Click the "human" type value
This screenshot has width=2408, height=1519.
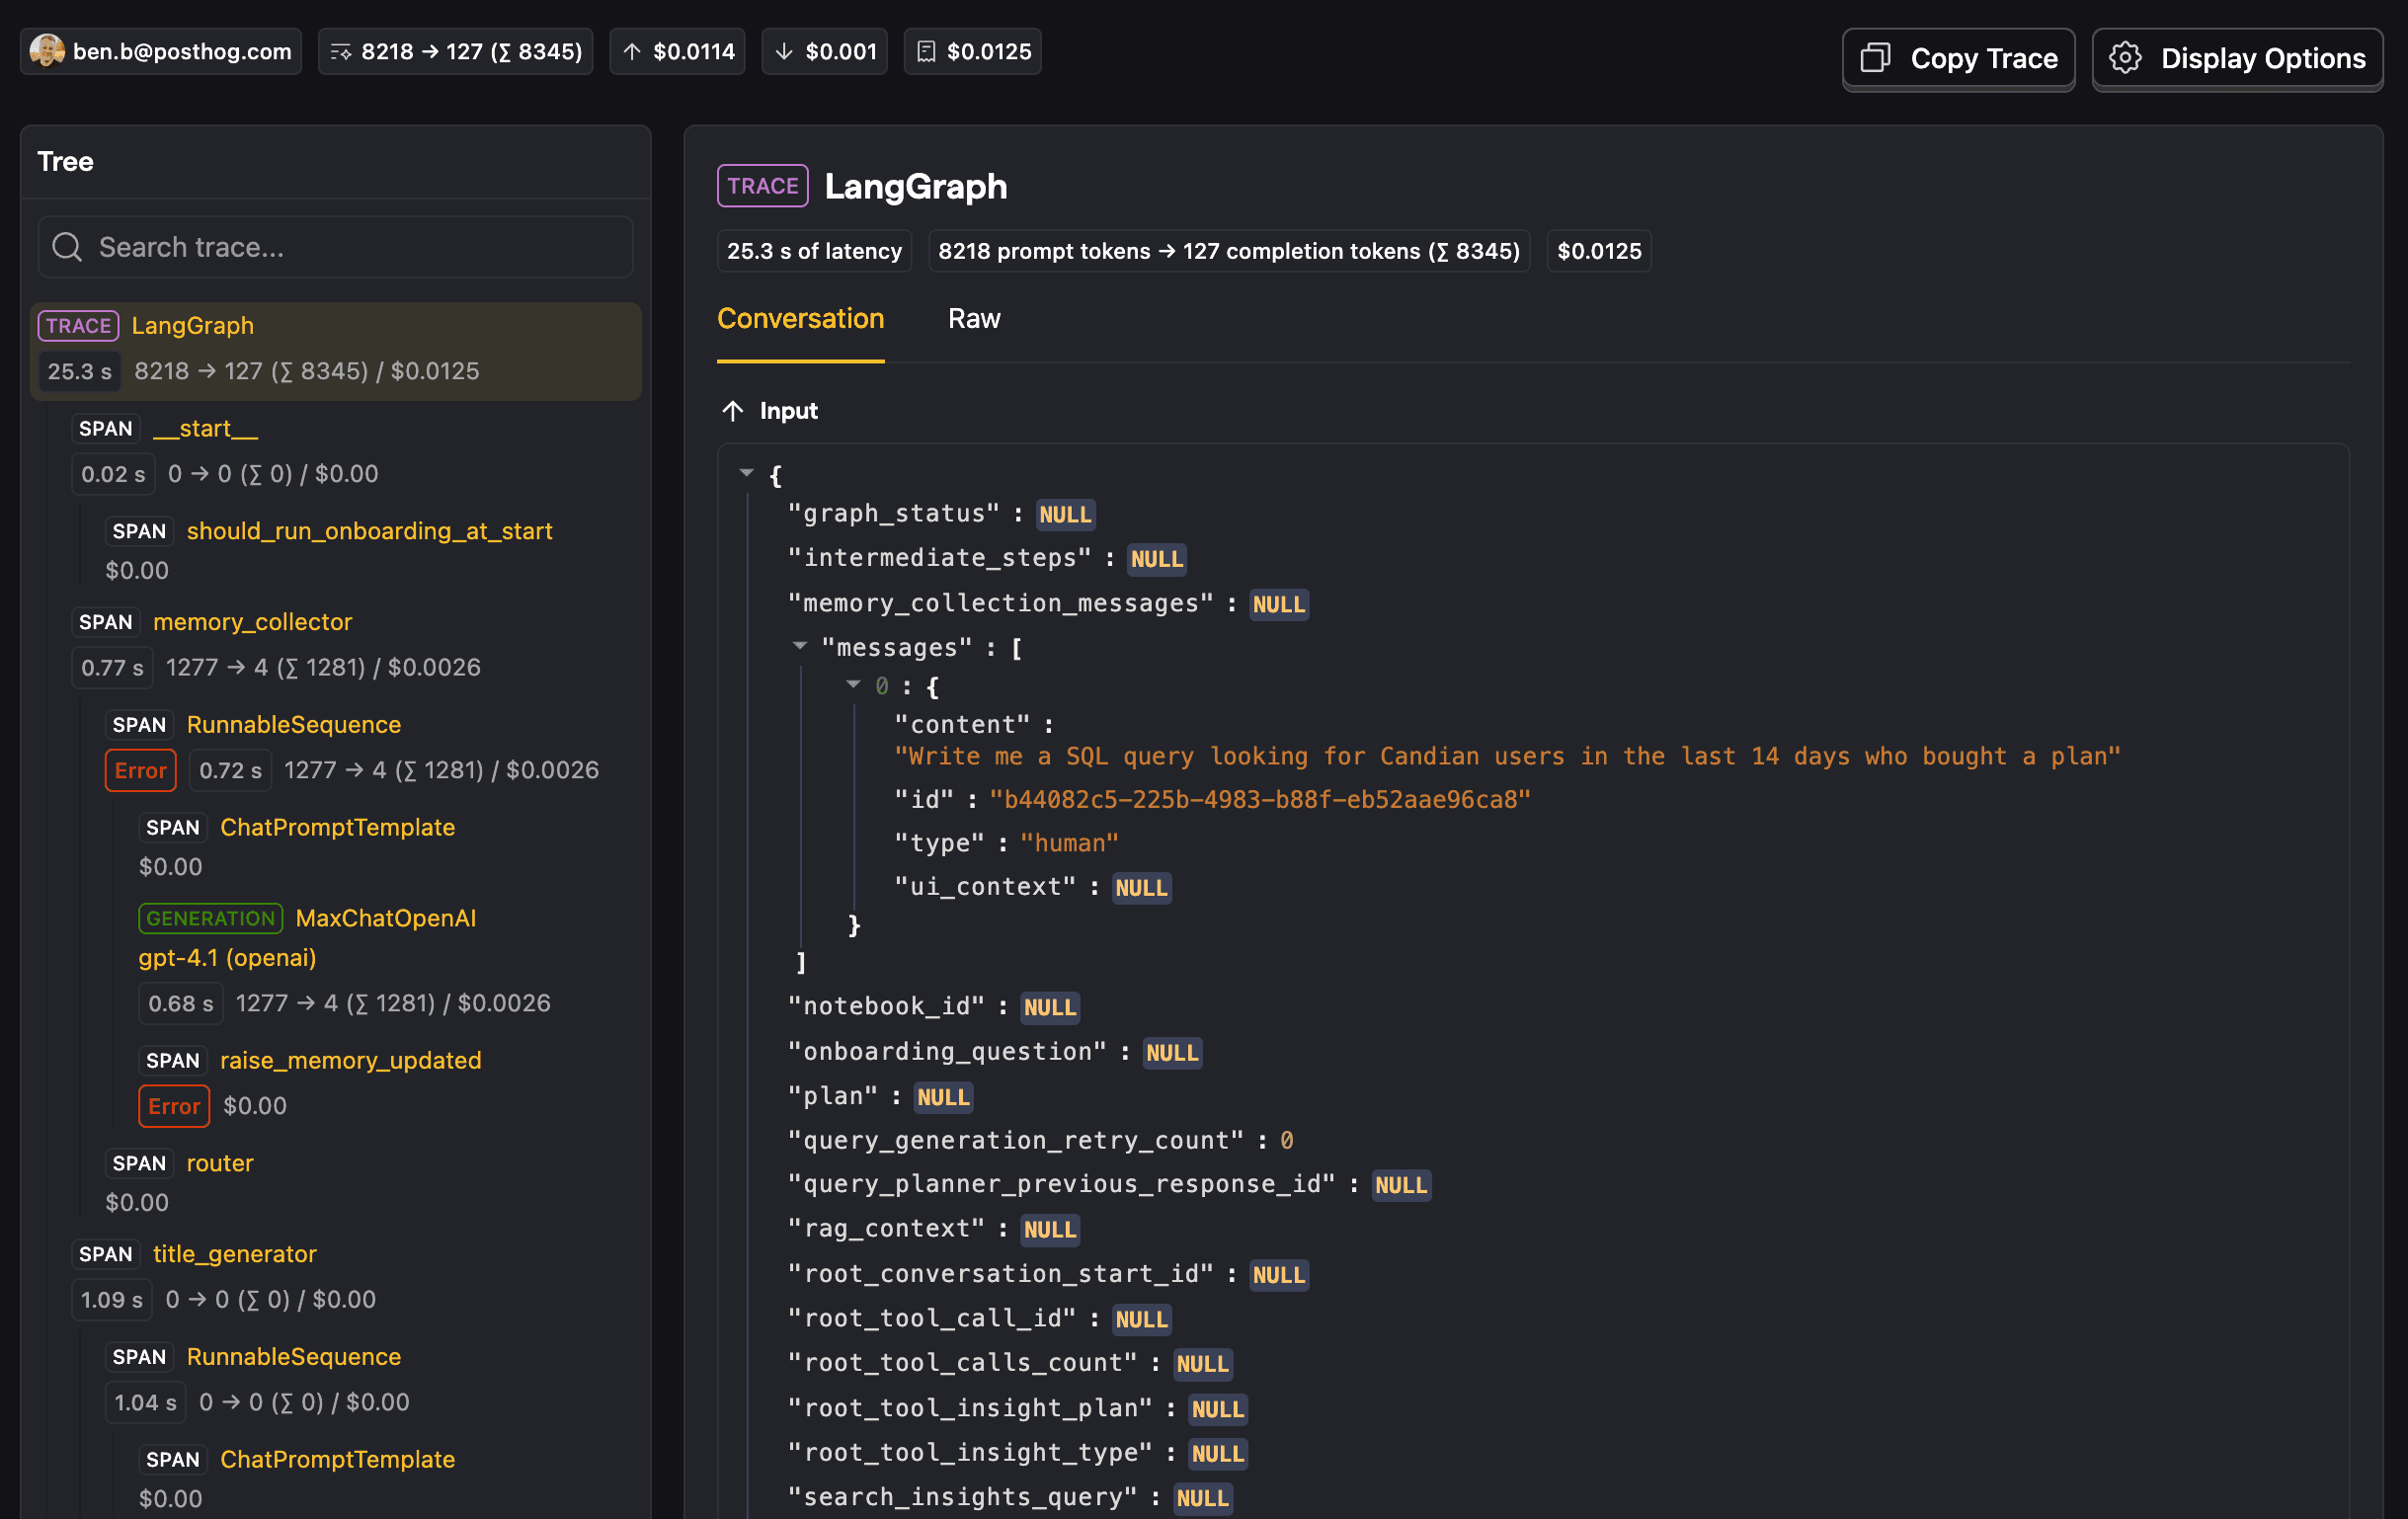pos(1069,843)
